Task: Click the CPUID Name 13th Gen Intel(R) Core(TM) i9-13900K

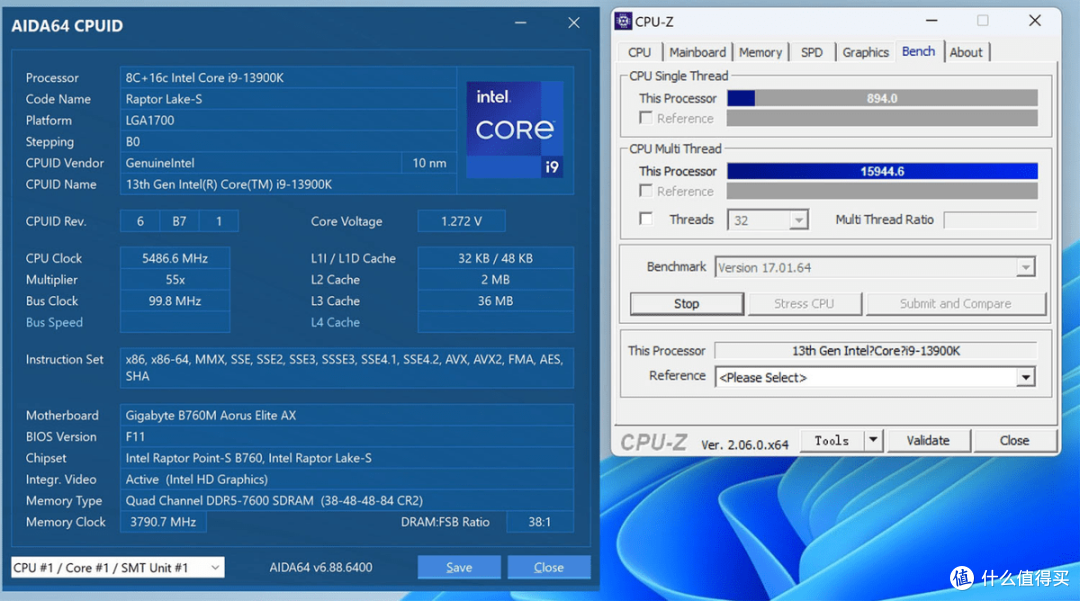Action: [x=289, y=184]
